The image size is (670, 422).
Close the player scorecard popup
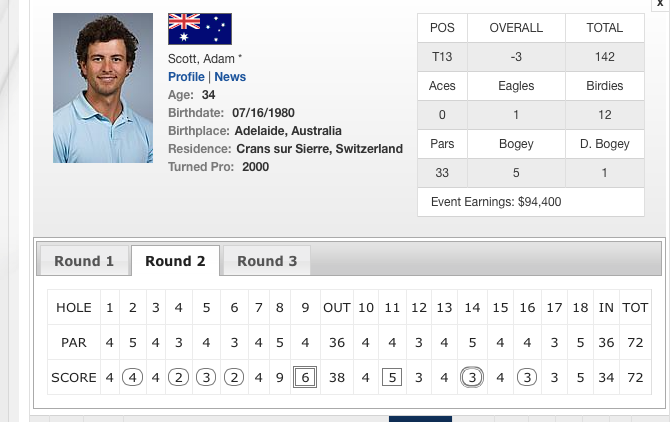pyautogui.click(x=659, y=5)
